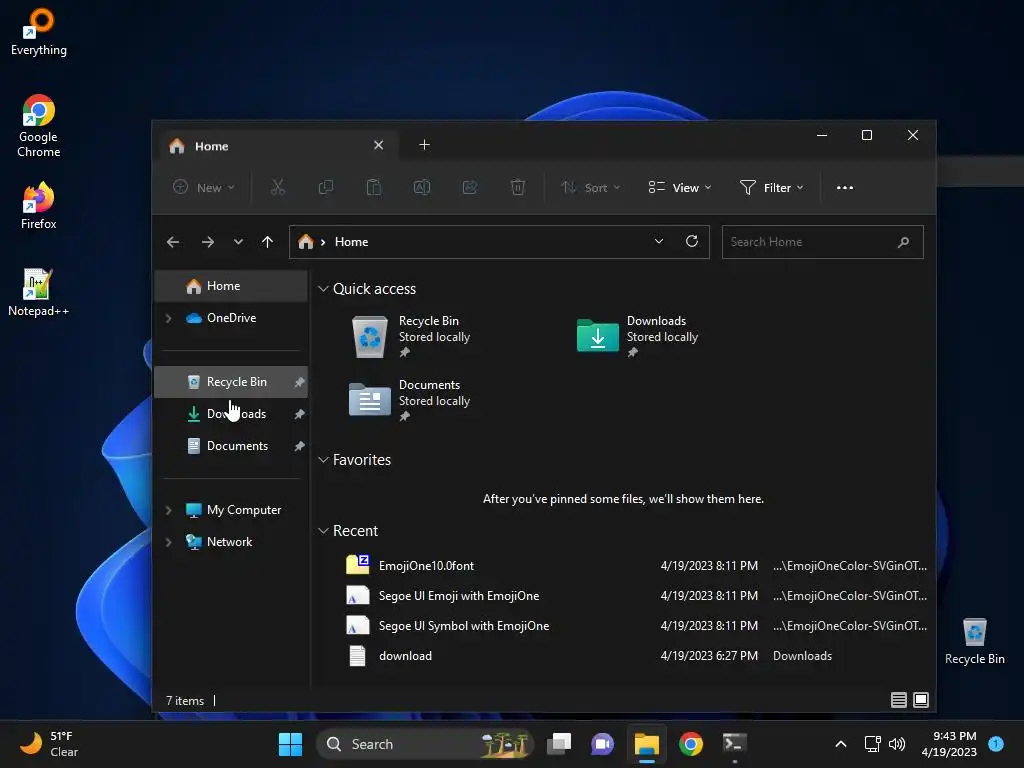Open Documents folder tile in Quick access
The height and width of the screenshot is (768, 1024).
click(411, 400)
